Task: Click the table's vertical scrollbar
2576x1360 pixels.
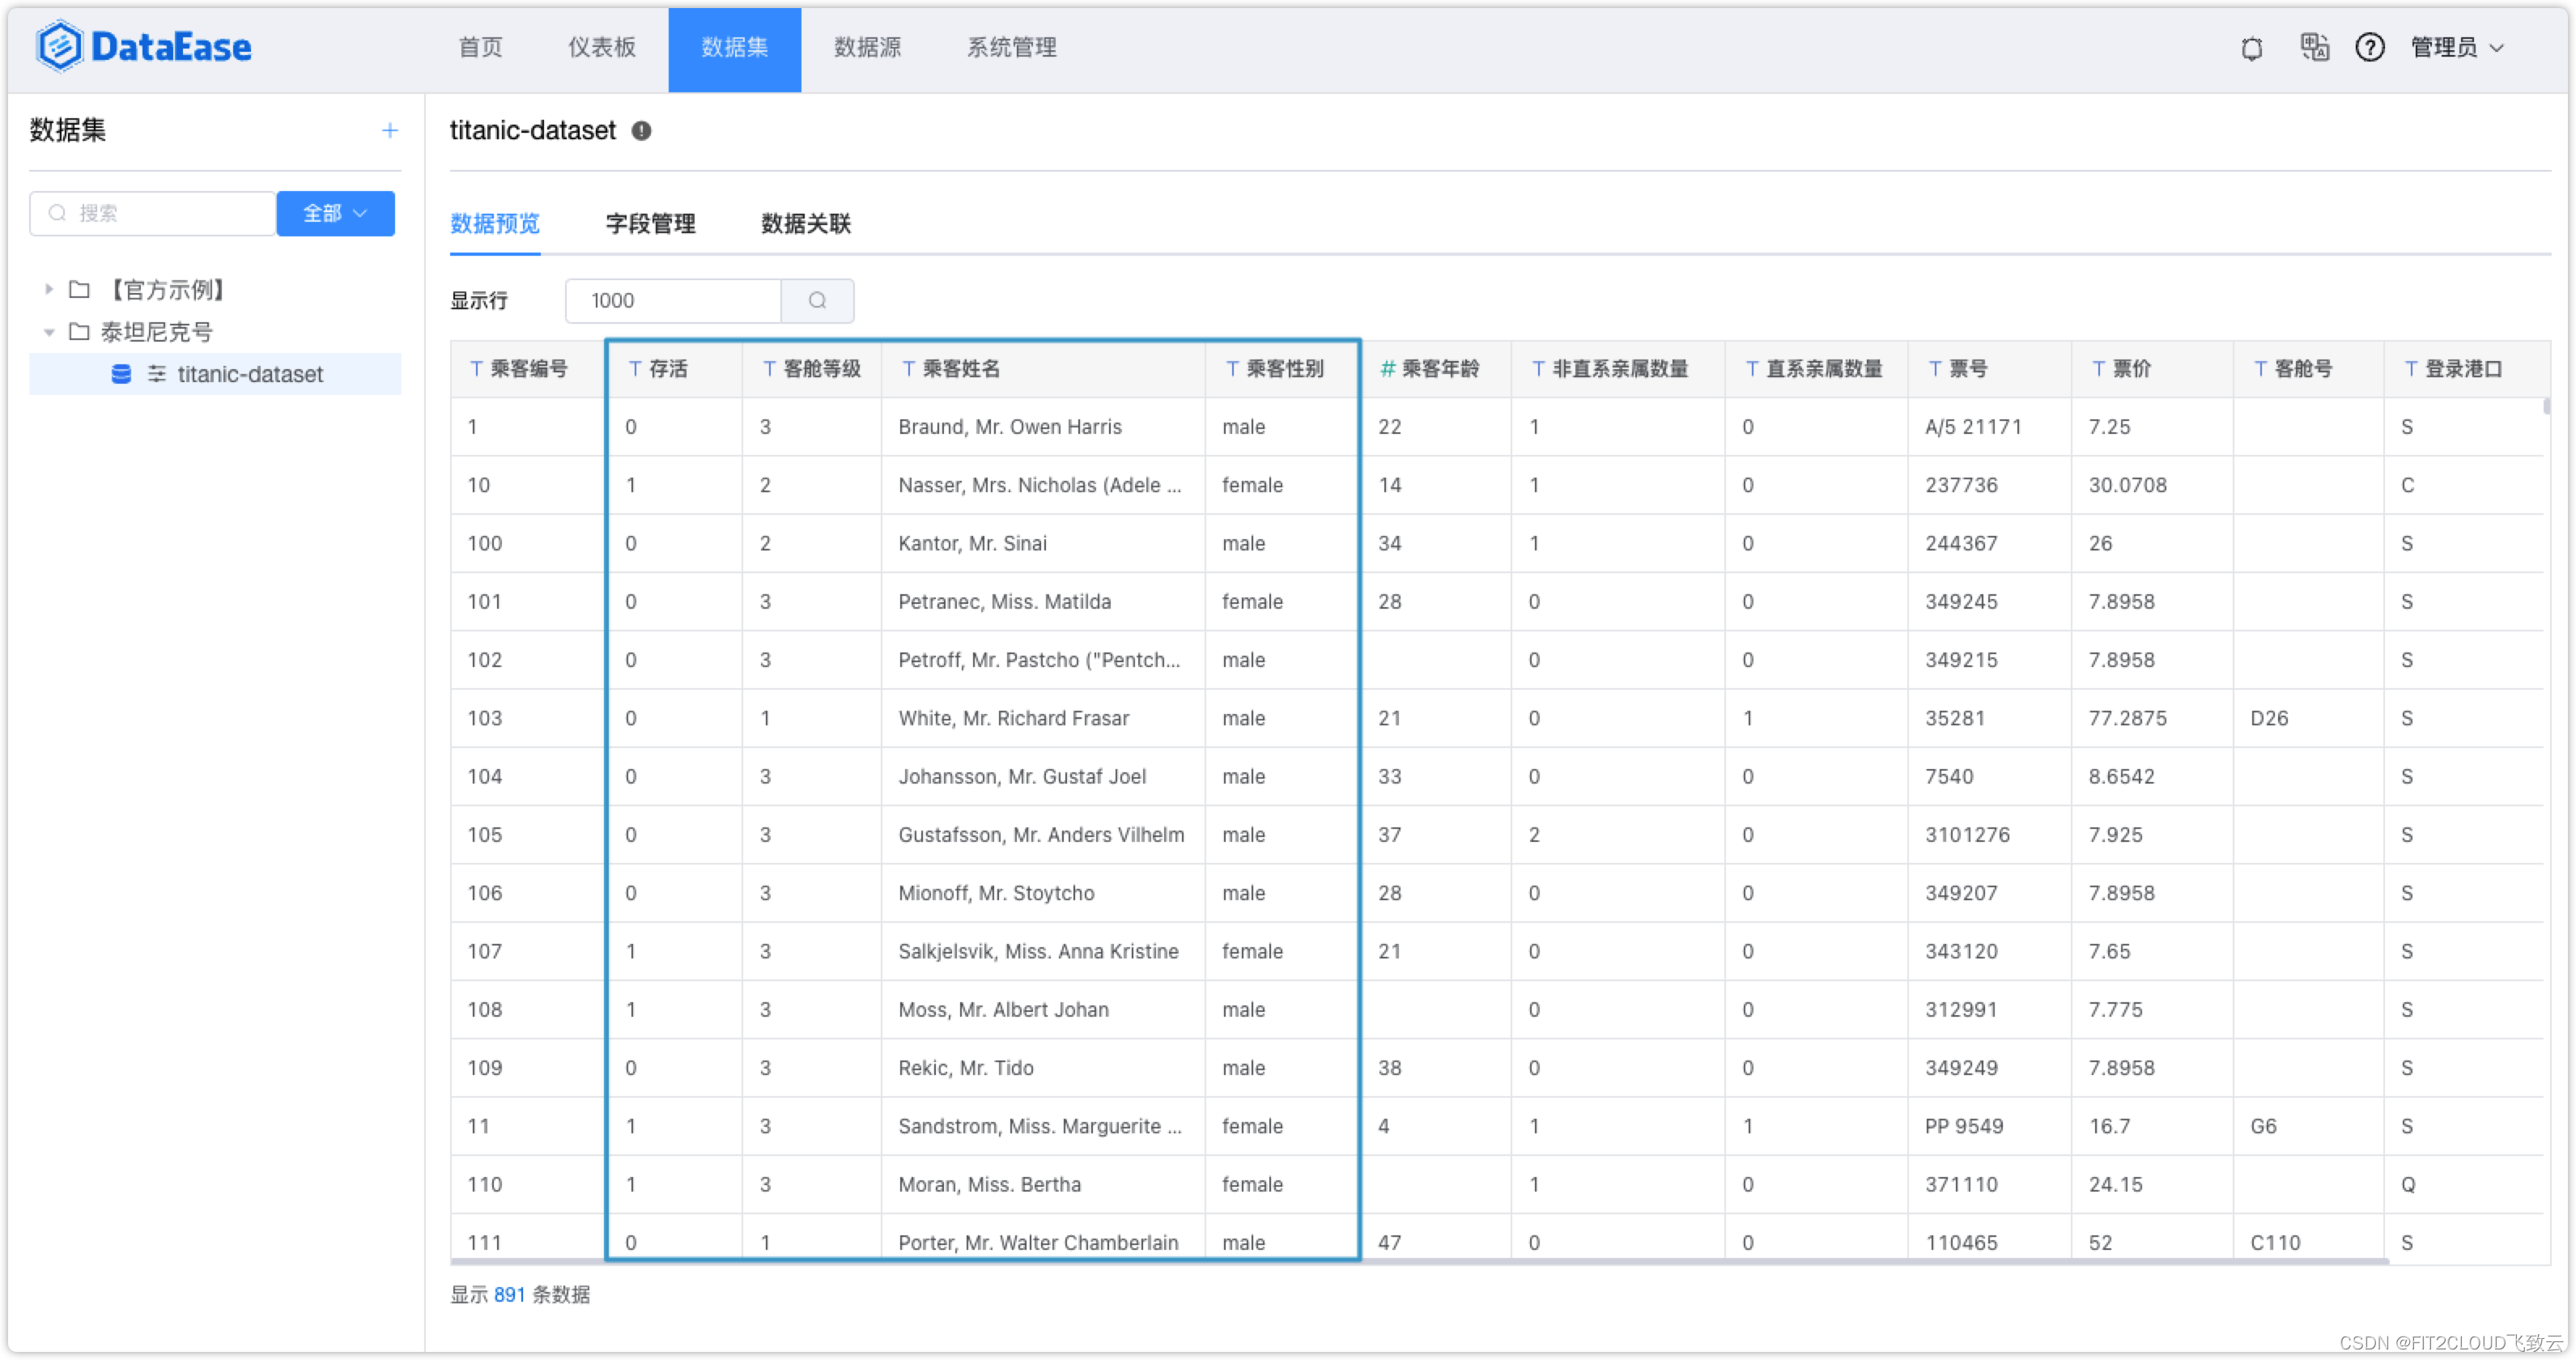Action: pyautogui.click(x=2546, y=407)
